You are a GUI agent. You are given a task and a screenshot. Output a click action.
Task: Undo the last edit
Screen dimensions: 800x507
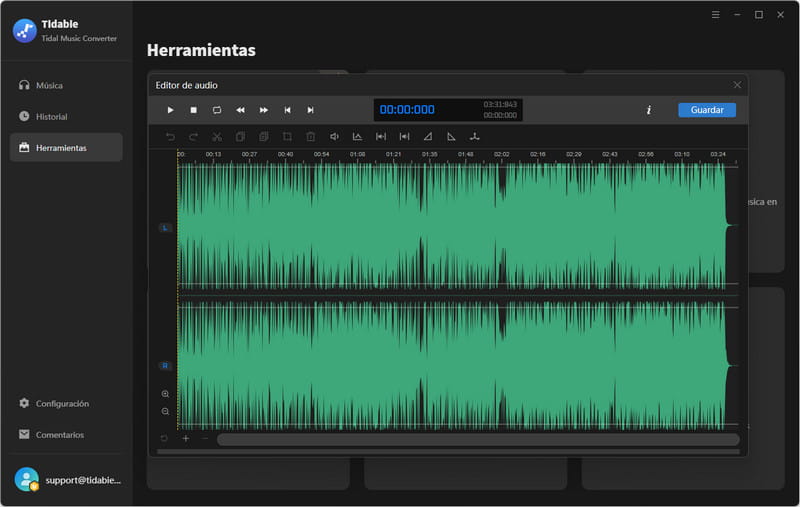click(x=170, y=137)
